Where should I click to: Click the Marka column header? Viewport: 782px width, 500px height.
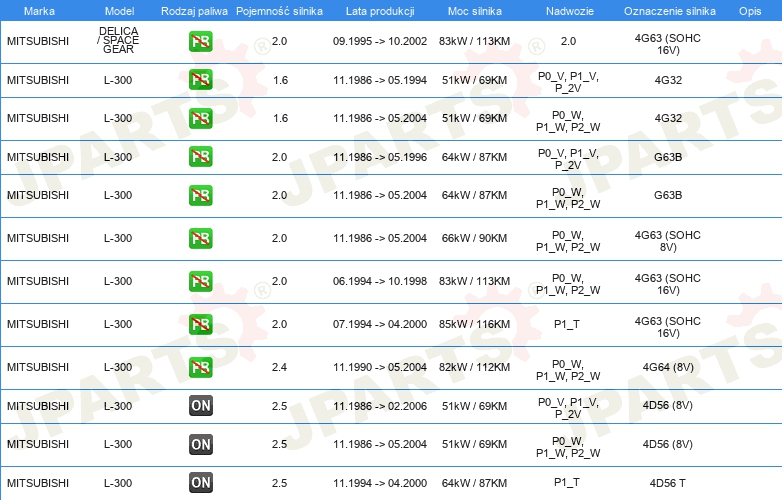point(39,11)
